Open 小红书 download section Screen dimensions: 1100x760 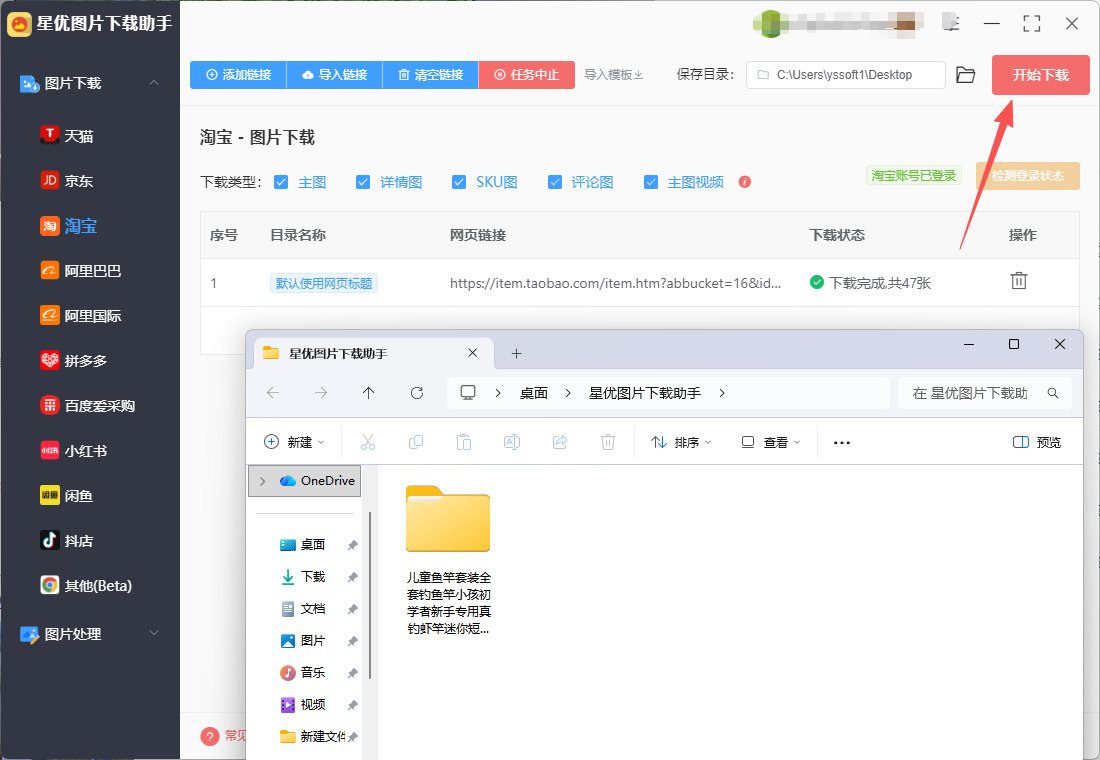pyautogui.click(x=85, y=451)
